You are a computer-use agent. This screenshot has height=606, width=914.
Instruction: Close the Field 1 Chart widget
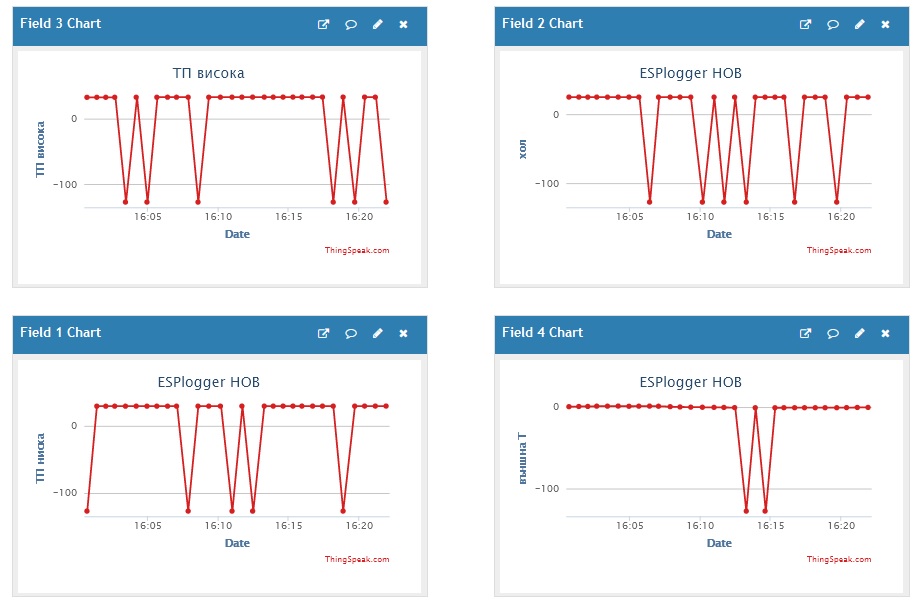pyautogui.click(x=403, y=334)
